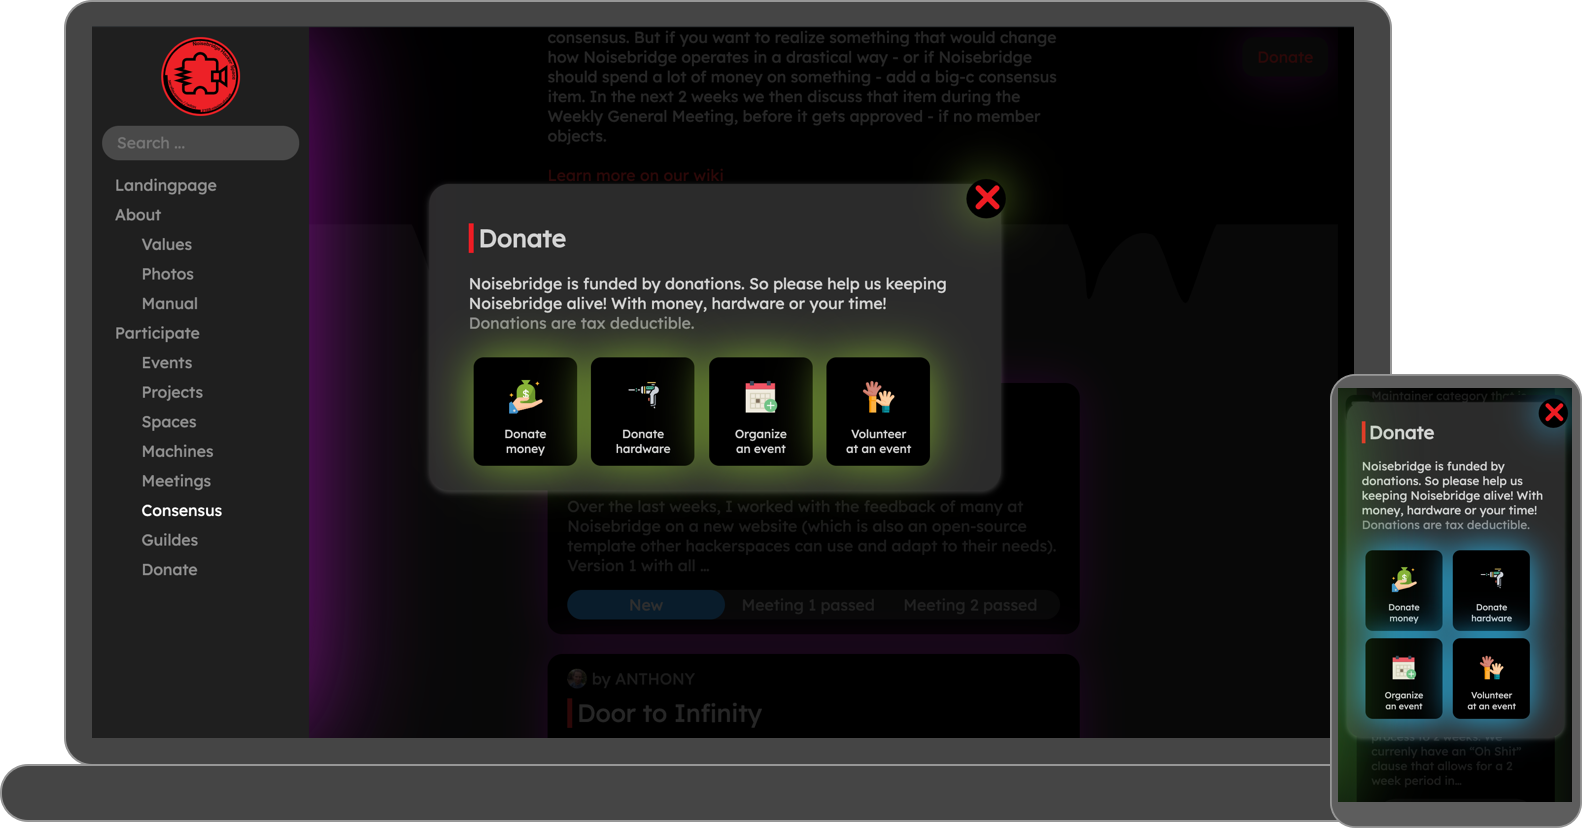1582x828 pixels.
Task: Open Donate entry in sidebar navigation
Action: coord(170,569)
